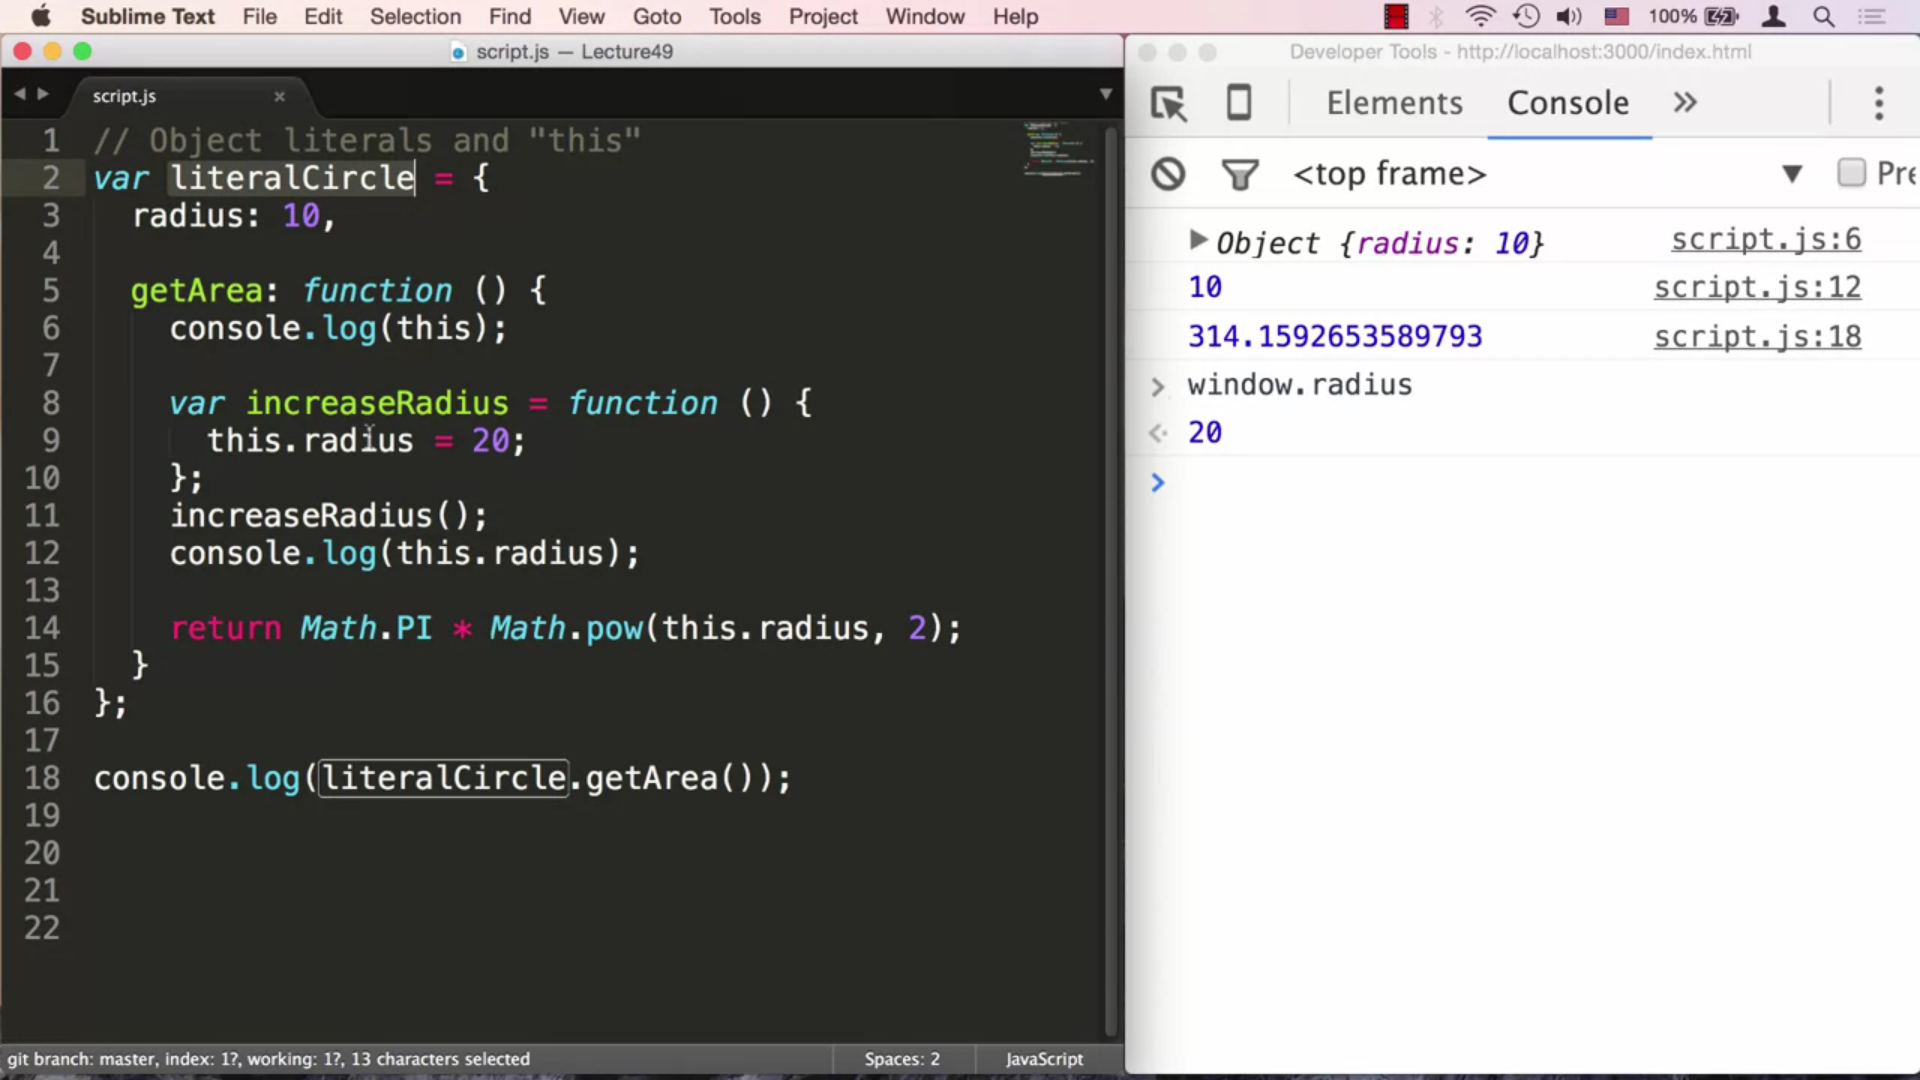Open the Edit menu

[323, 17]
